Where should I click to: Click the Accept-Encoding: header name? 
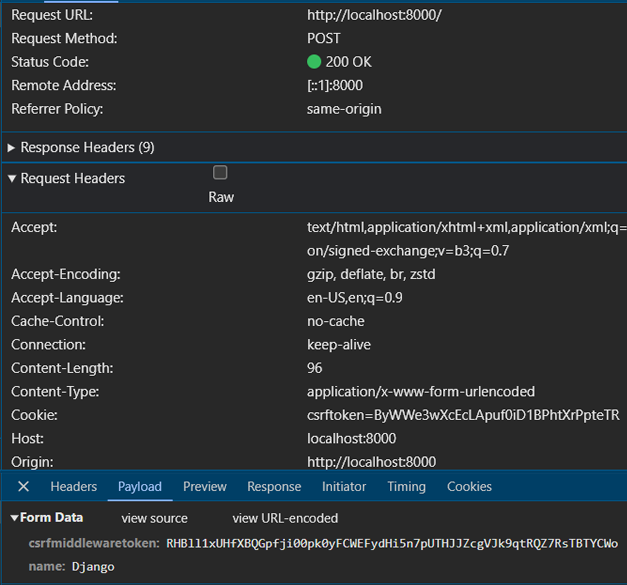(x=66, y=274)
